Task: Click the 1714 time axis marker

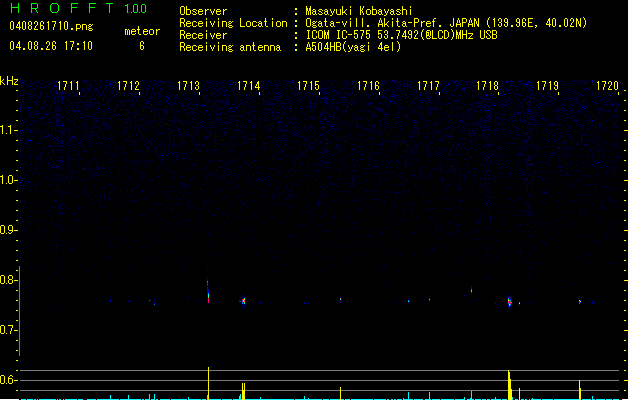Action: pyautogui.click(x=249, y=86)
